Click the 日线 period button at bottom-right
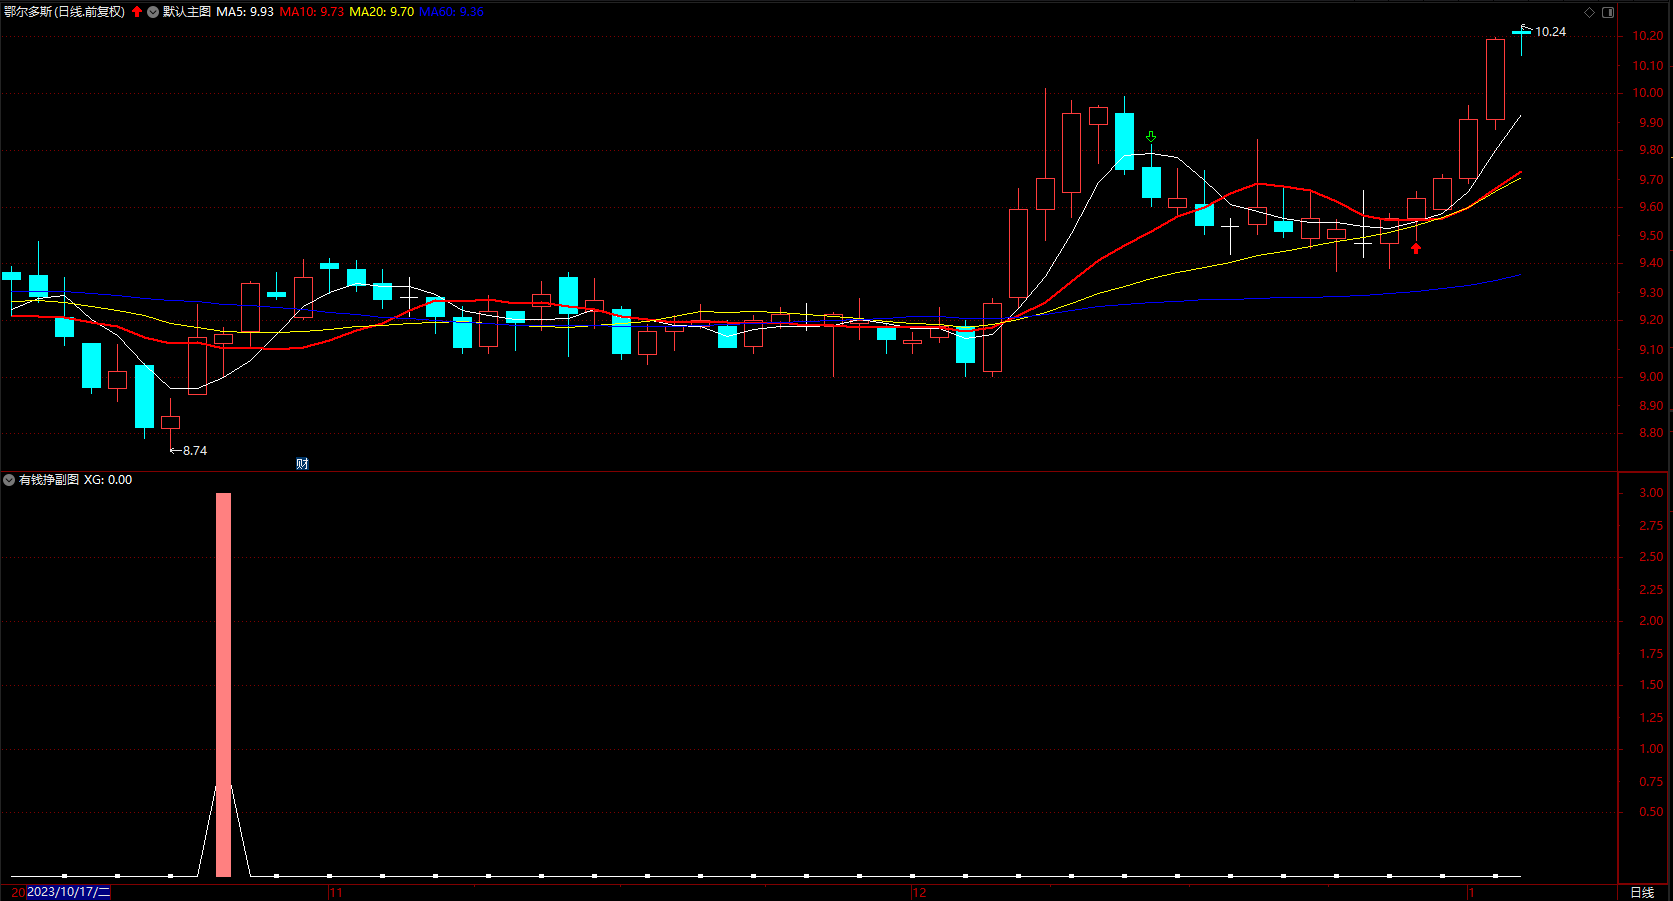The width and height of the screenshot is (1673, 901). [x=1642, y=892]
